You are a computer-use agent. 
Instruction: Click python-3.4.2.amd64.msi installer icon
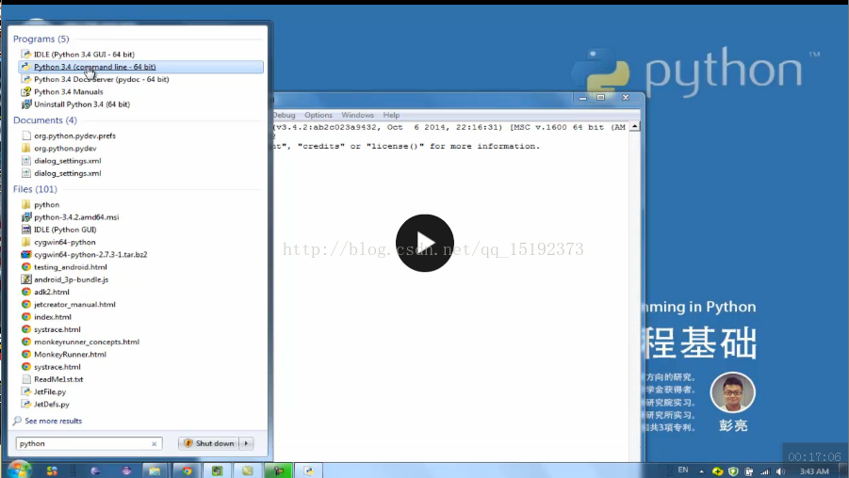click(26, 217)
